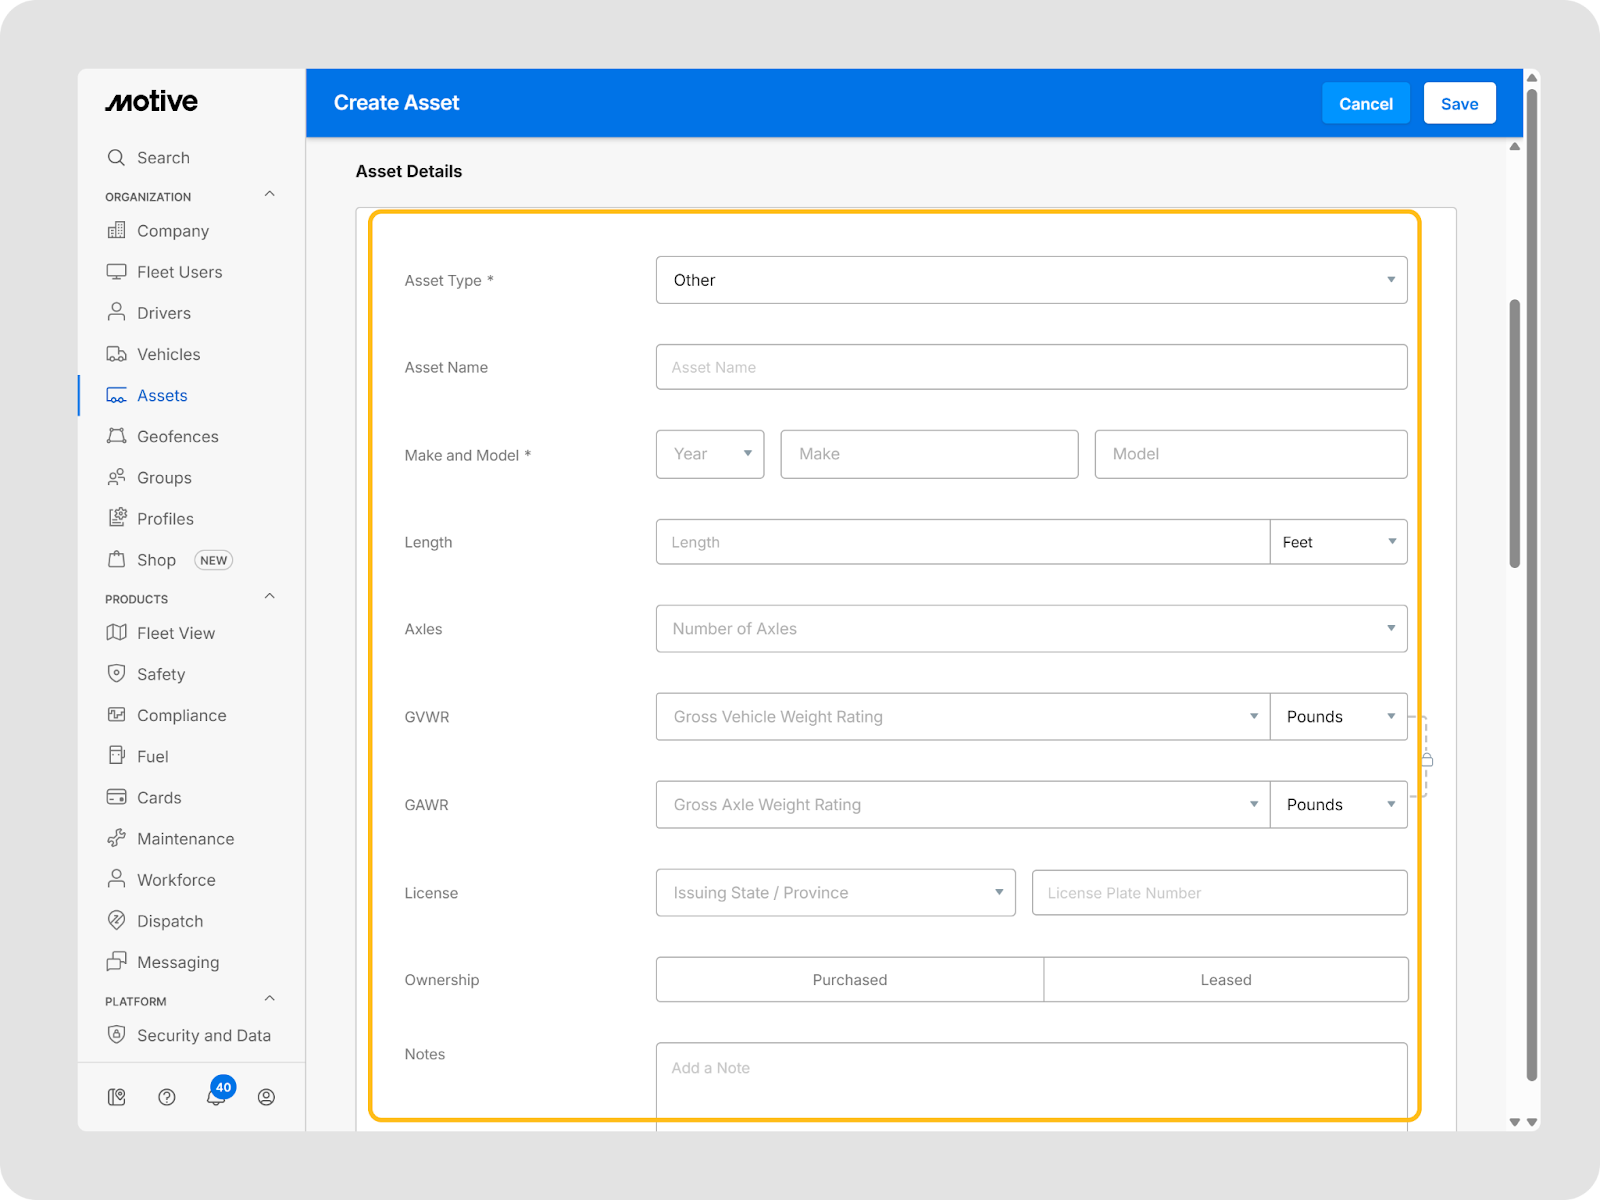Click the Geofences icon in sidebar

click(x=117, y=436)
